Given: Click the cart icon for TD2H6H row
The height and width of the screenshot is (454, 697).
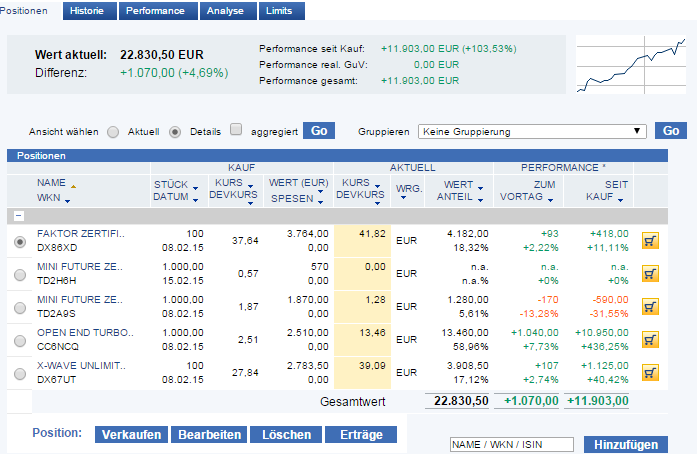Looking at the screenshot, I should (x=650, y=273).
